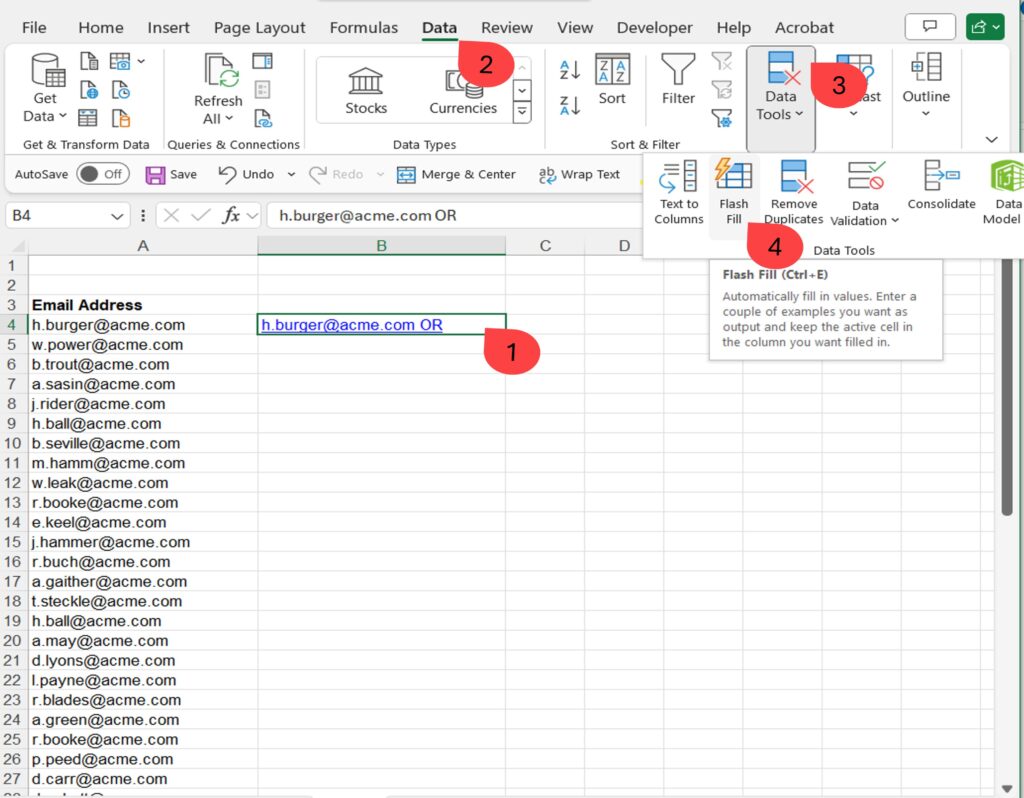Open the Stocks data type
Image resolution: width=1024 pixels, height=798 pixels.
click(x=364, y=90)
